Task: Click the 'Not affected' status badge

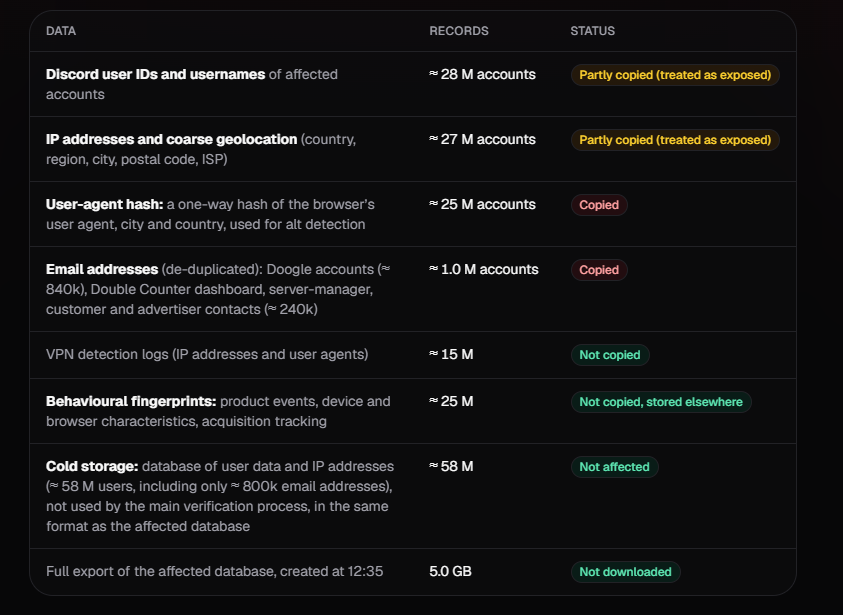Action: tap(615, 467)
